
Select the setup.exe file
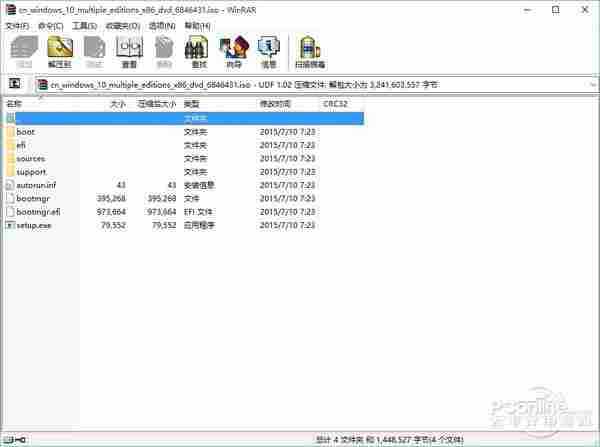pyautogui.click(x=33, y=225)
